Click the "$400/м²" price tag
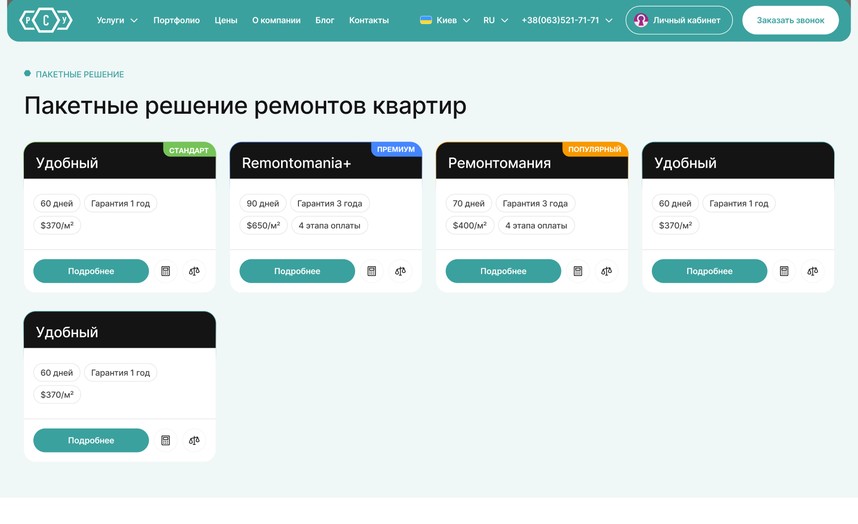 coord(469,225)
